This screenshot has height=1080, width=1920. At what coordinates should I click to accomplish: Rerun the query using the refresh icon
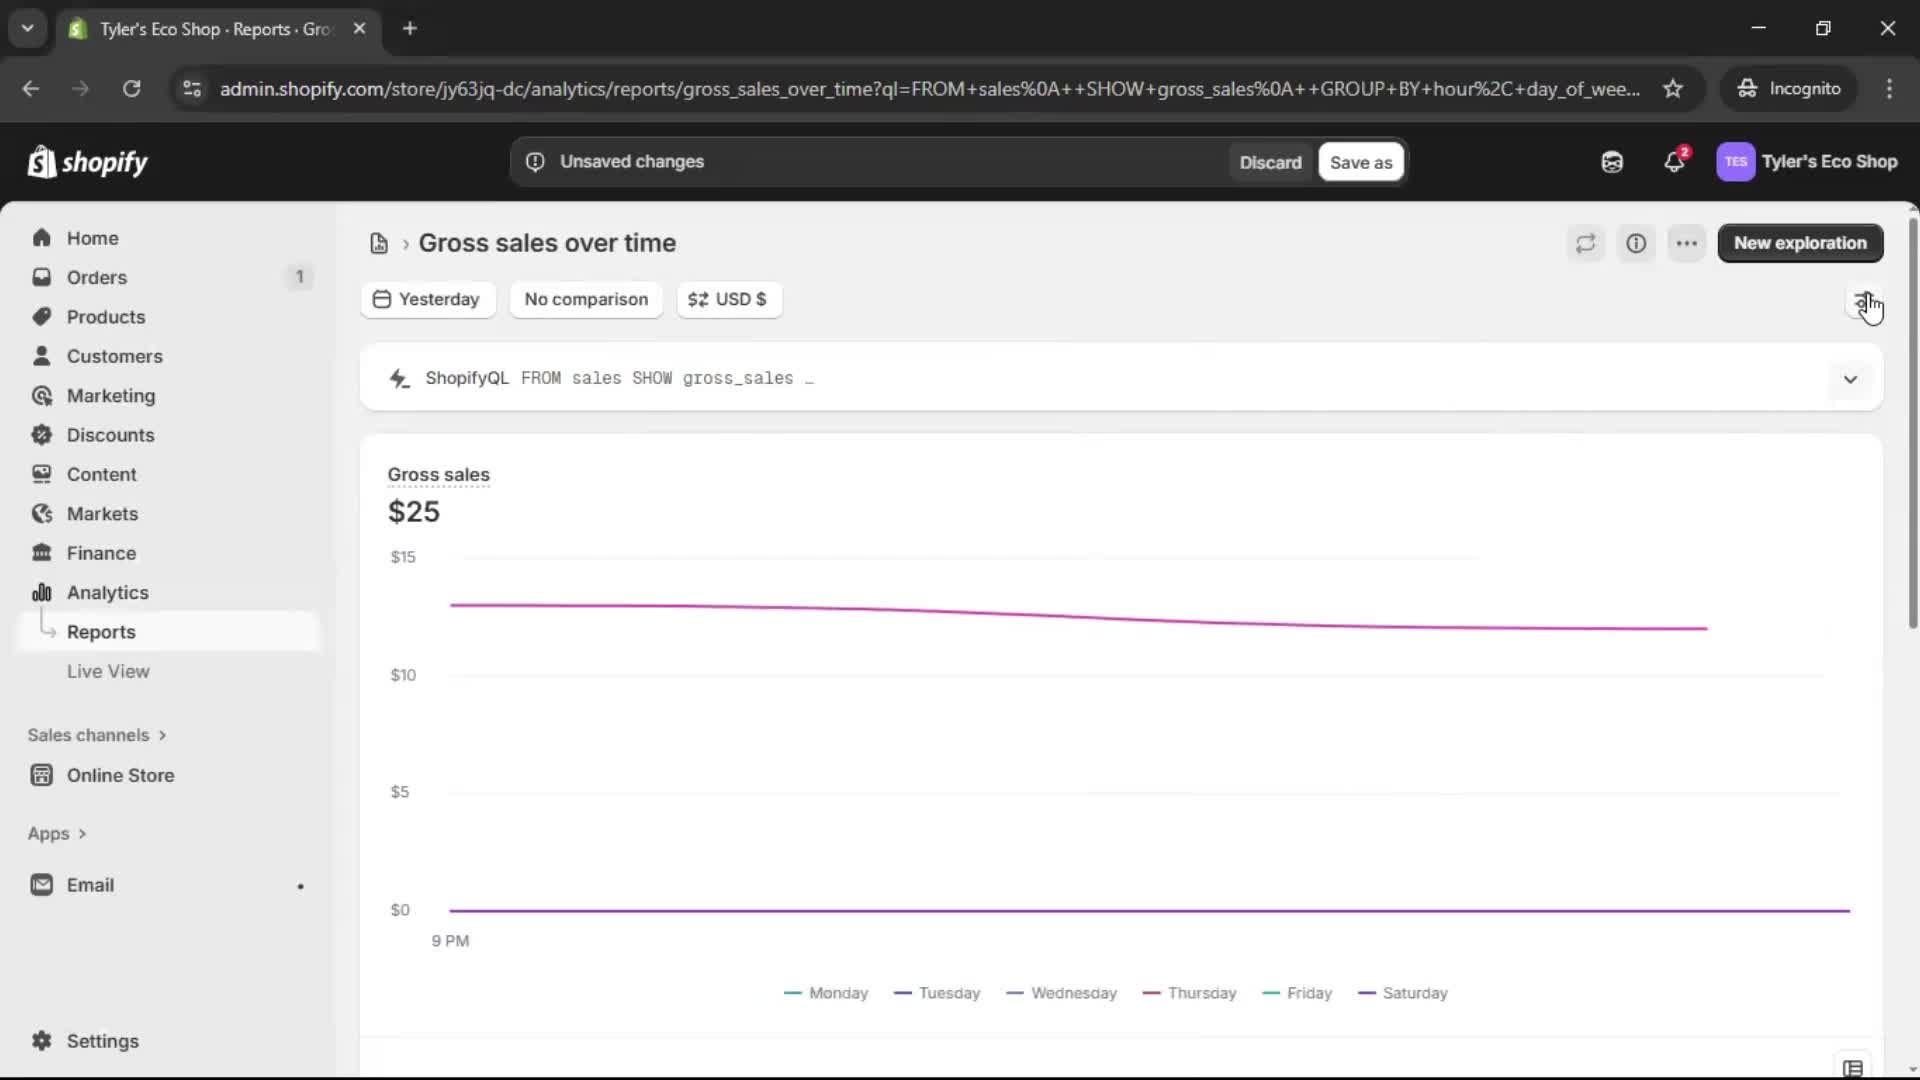(x=1586, y=243)
